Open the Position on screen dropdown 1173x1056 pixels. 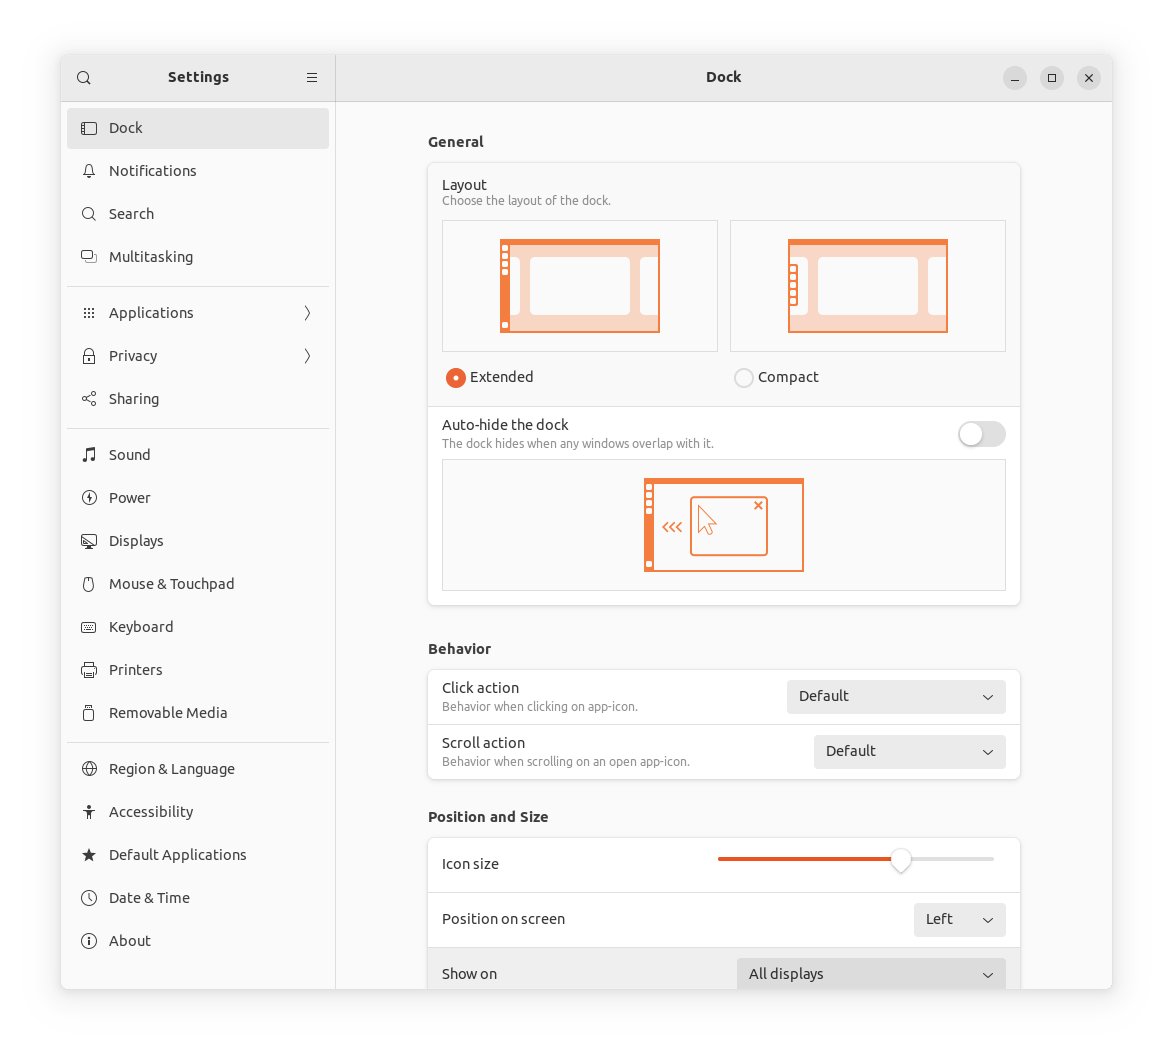click(x=958, y=919)
